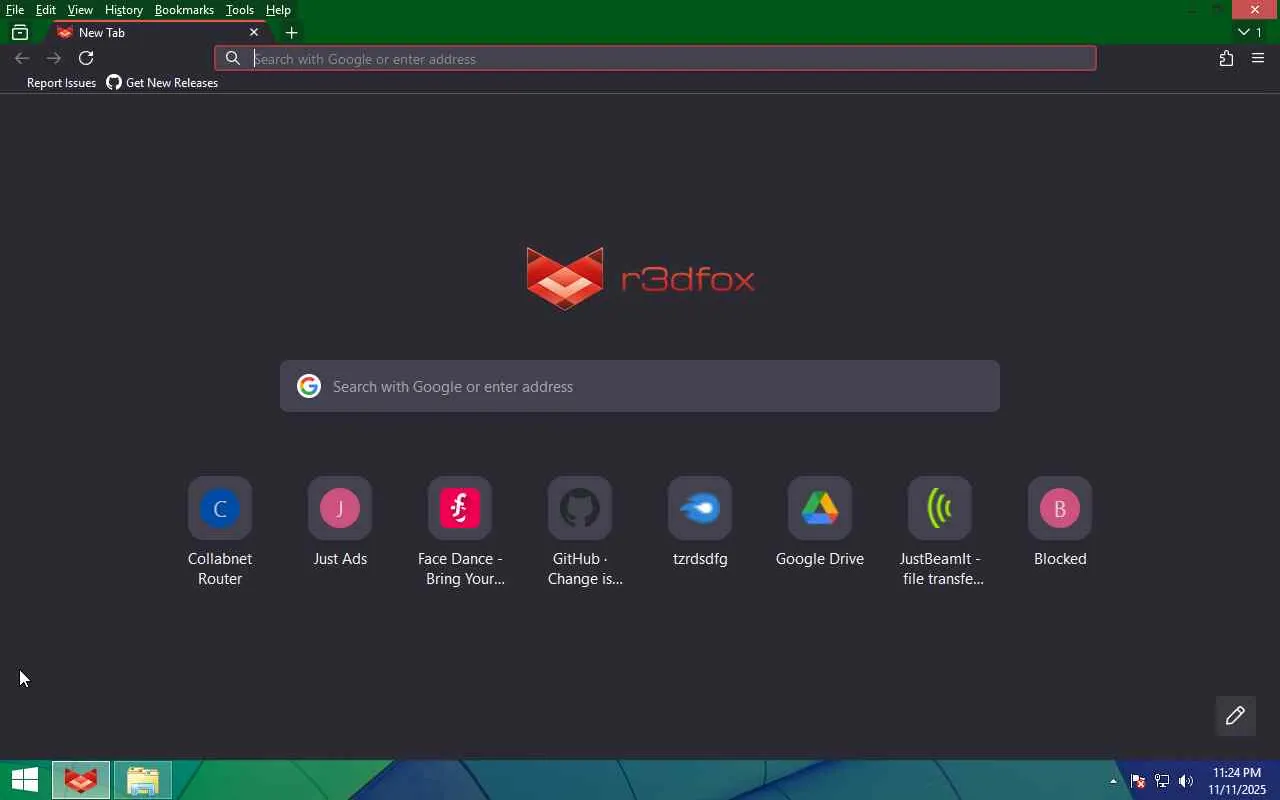Screen dimensions: 1280x800
Task: Click the r3dfox taskbar icon
Action: tap(81, 780)
